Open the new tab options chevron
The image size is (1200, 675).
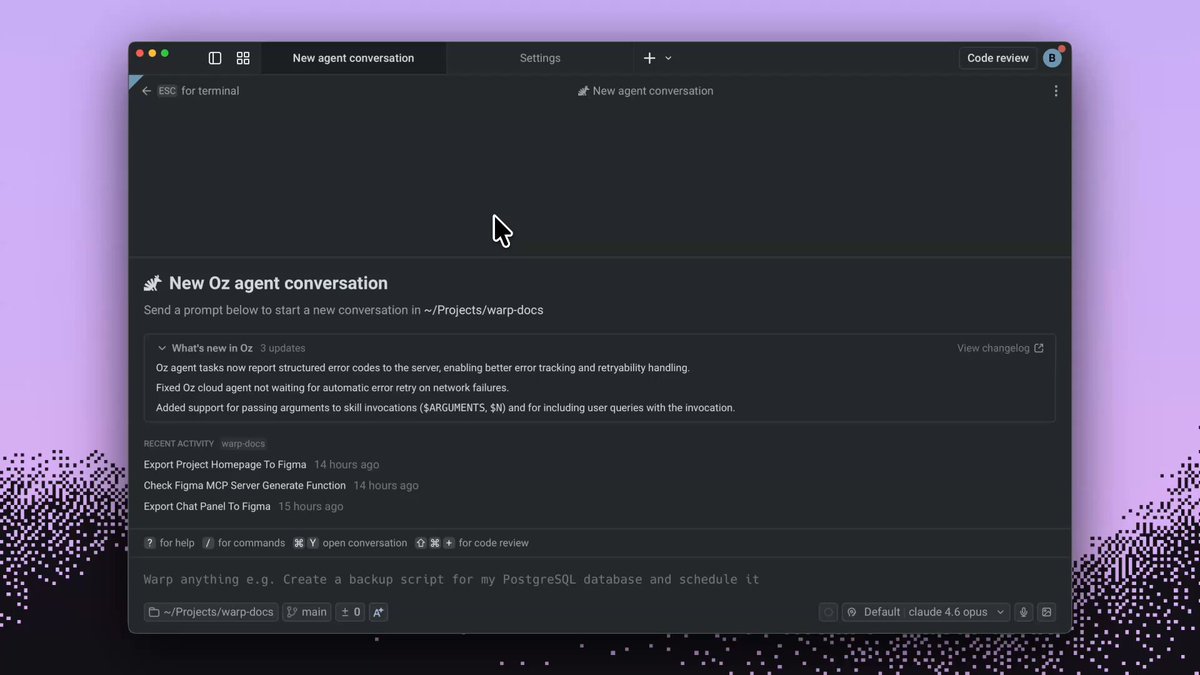668,58
